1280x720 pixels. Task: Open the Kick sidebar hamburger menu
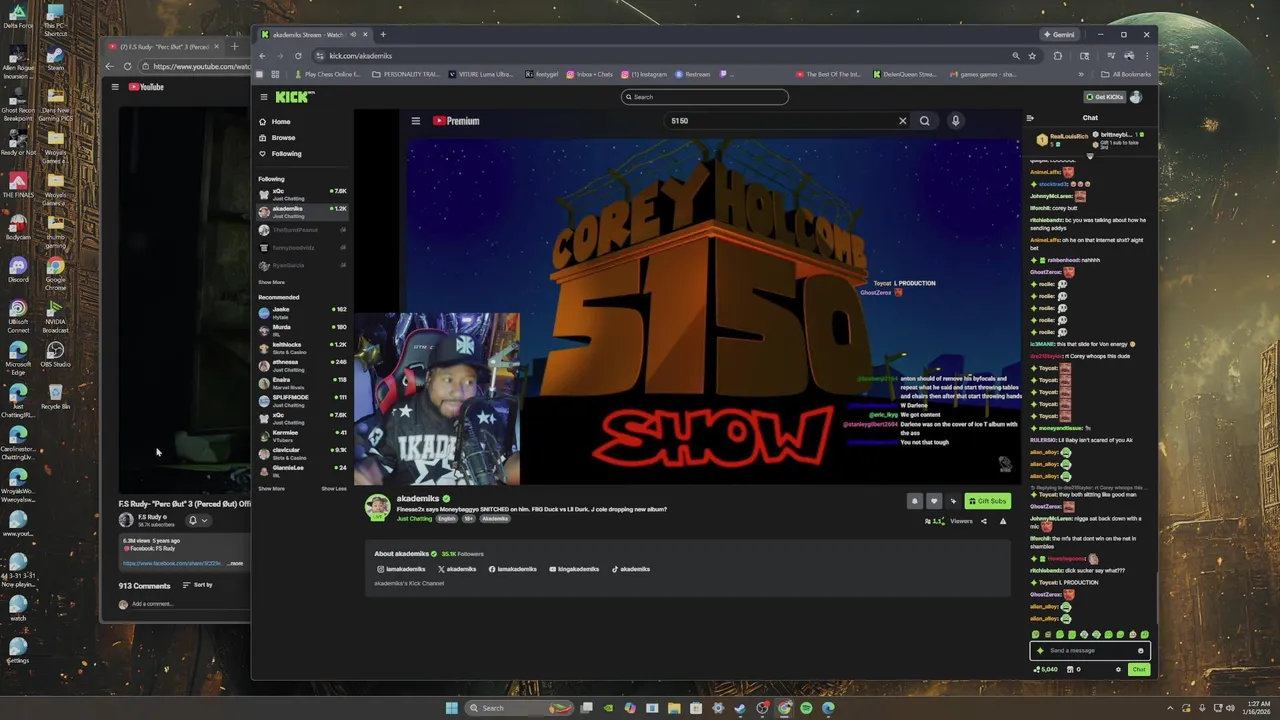point(264,97)
